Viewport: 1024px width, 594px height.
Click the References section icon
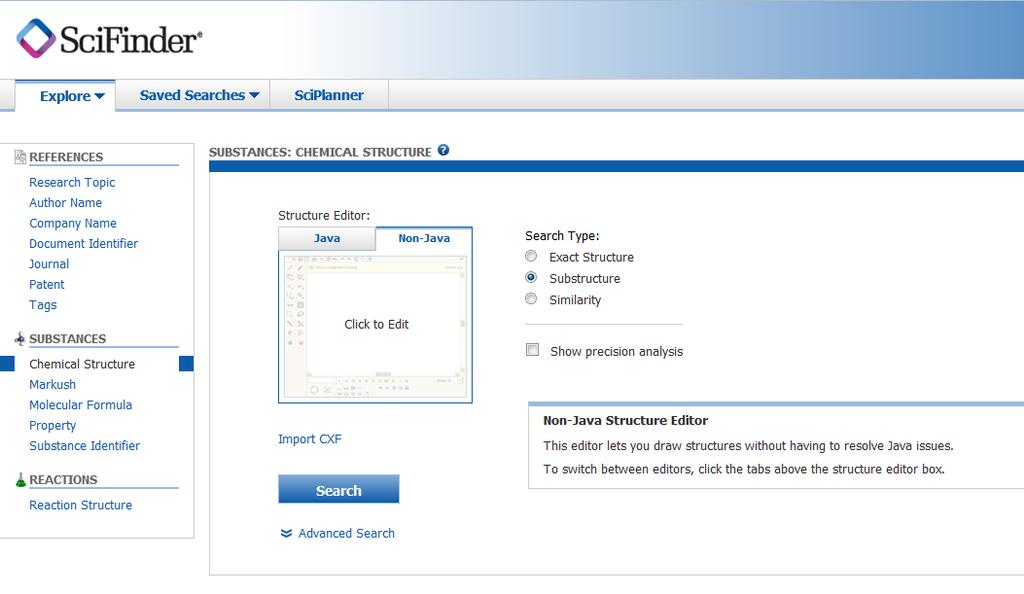tap(20, 157)
